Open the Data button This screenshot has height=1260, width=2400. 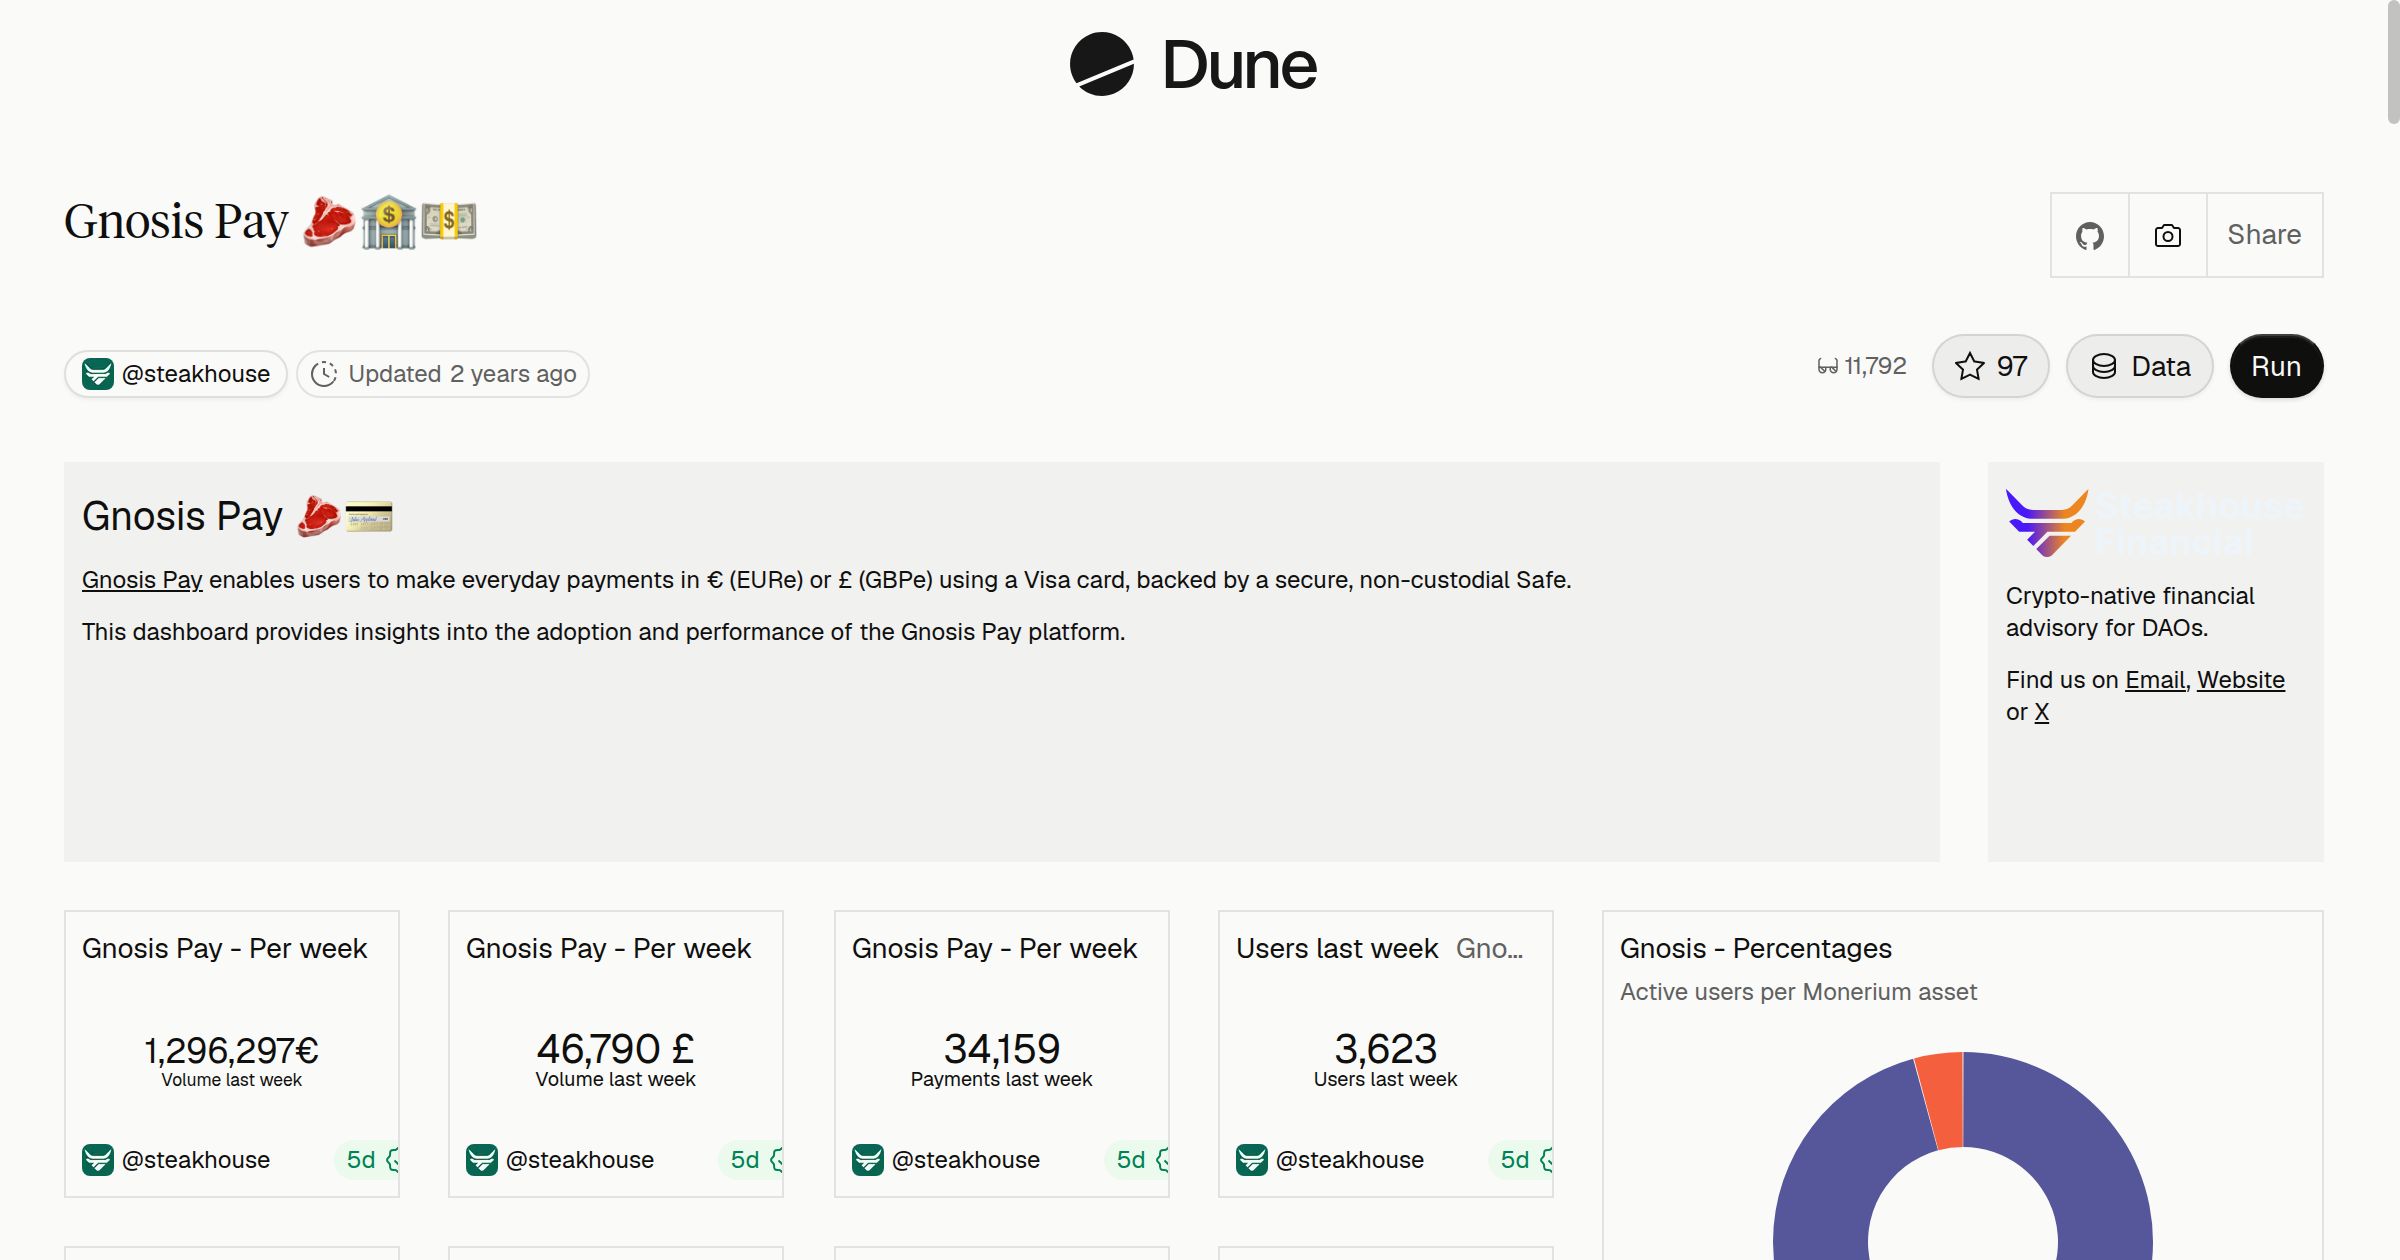click(2139, 366)
